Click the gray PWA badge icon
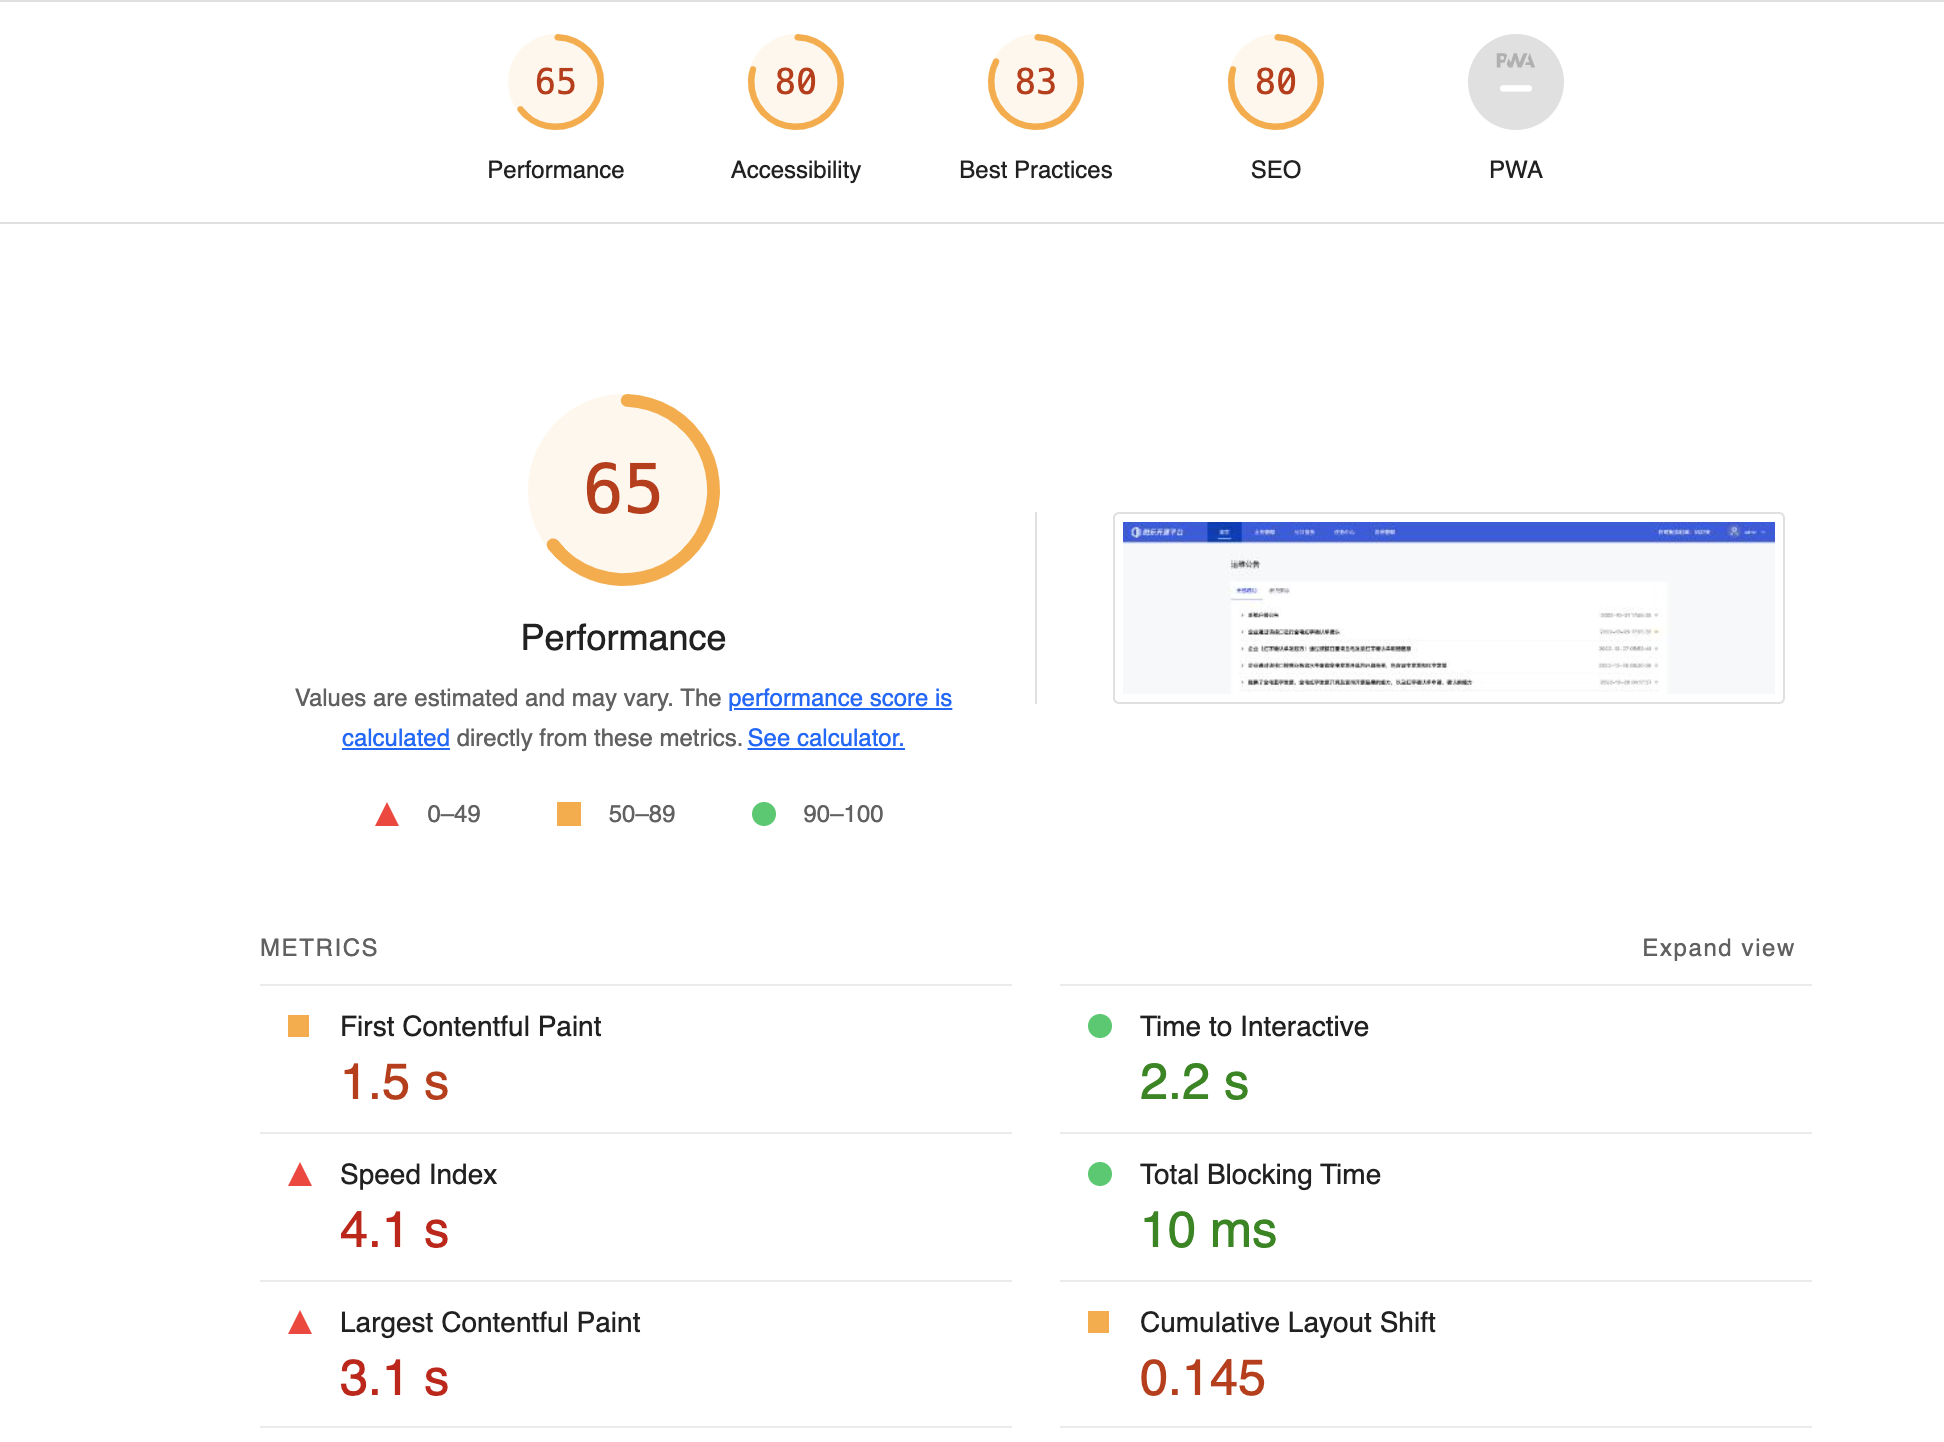The width and height of the screenshot is (1944, 1442). click(1515, 82)
